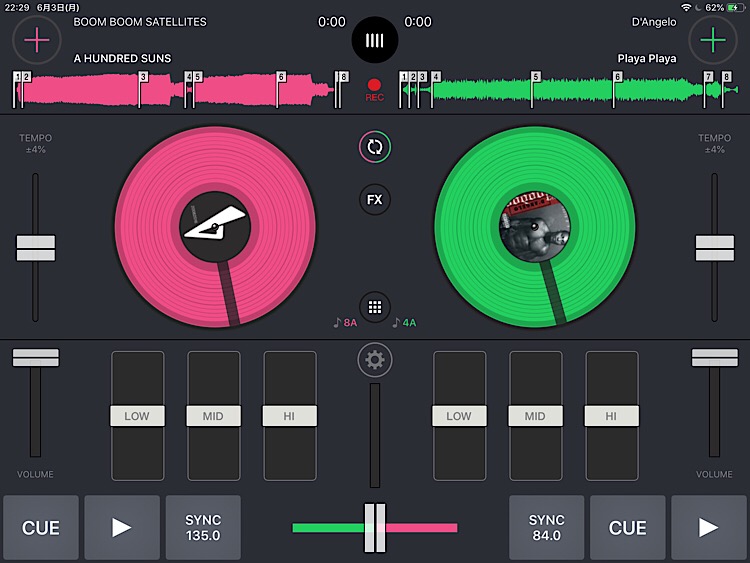Click the left deck 0:00 time display
Screen dimensions: 750x563
331,22
